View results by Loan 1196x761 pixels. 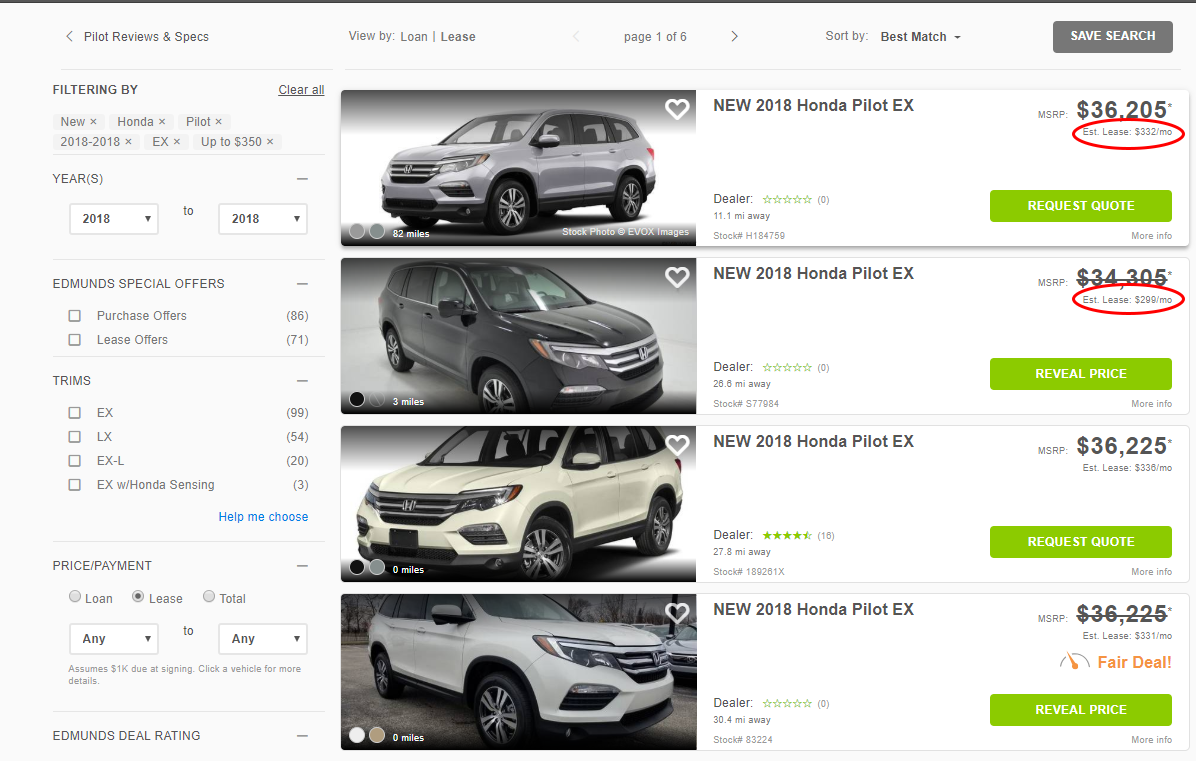tap(413, 37)
